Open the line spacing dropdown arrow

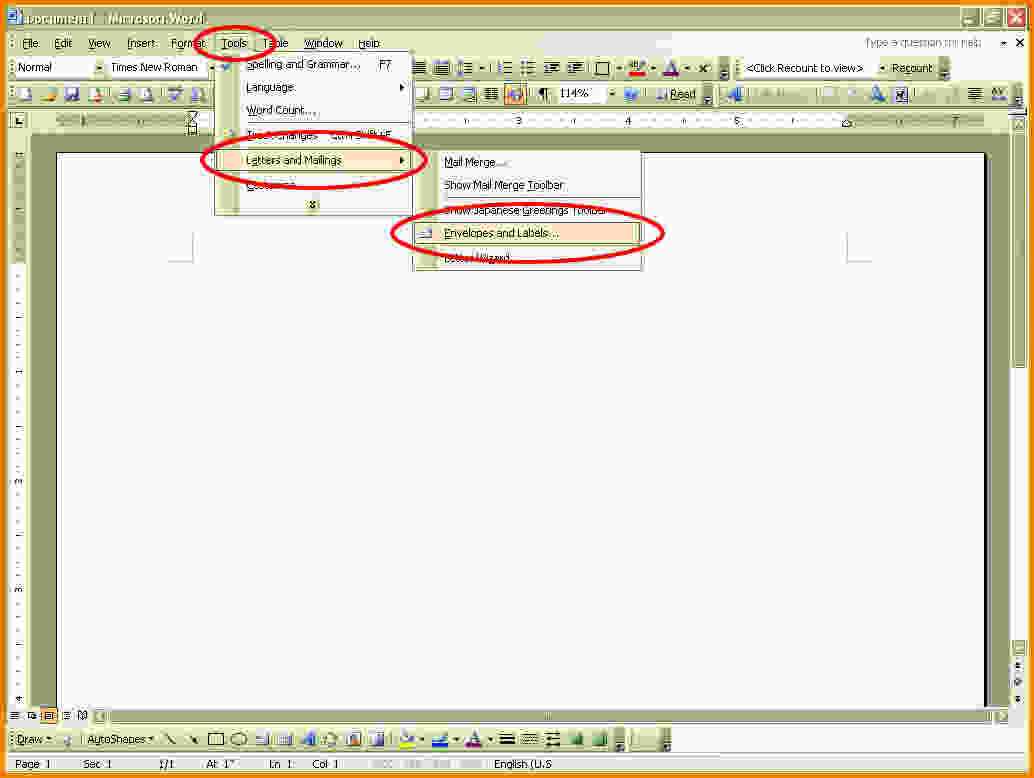point(482,67)
